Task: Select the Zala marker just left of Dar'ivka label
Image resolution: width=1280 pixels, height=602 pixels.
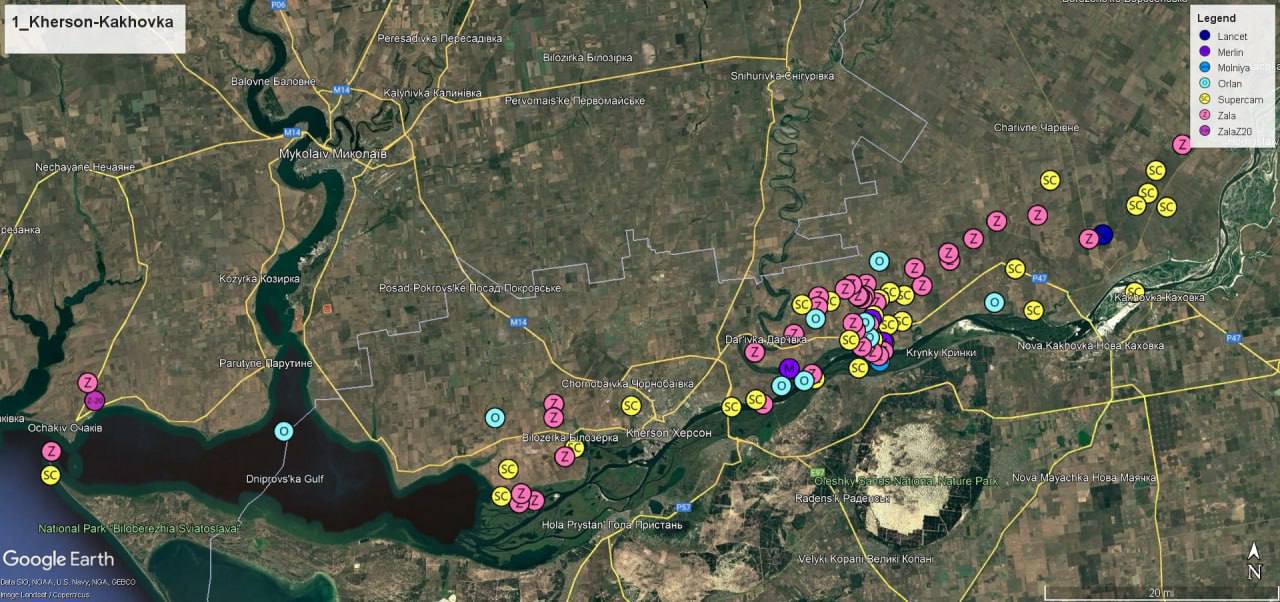Action: pos(755,352)
